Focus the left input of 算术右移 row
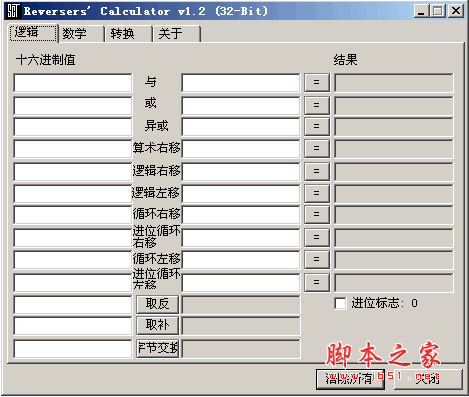Image resolution: width=469 pixels, height=397 pixels. point(73,149)
